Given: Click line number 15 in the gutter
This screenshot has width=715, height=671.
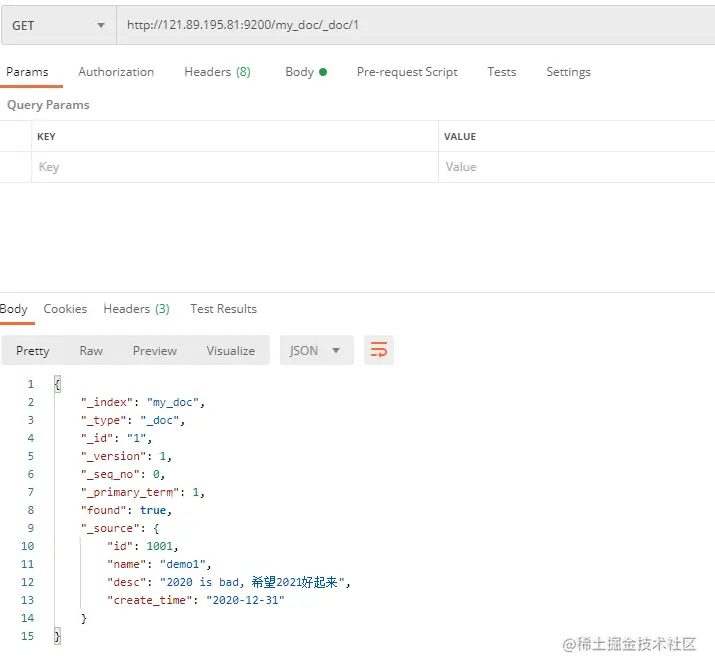Looking at the screenshot, I should [x=27, y=636].
